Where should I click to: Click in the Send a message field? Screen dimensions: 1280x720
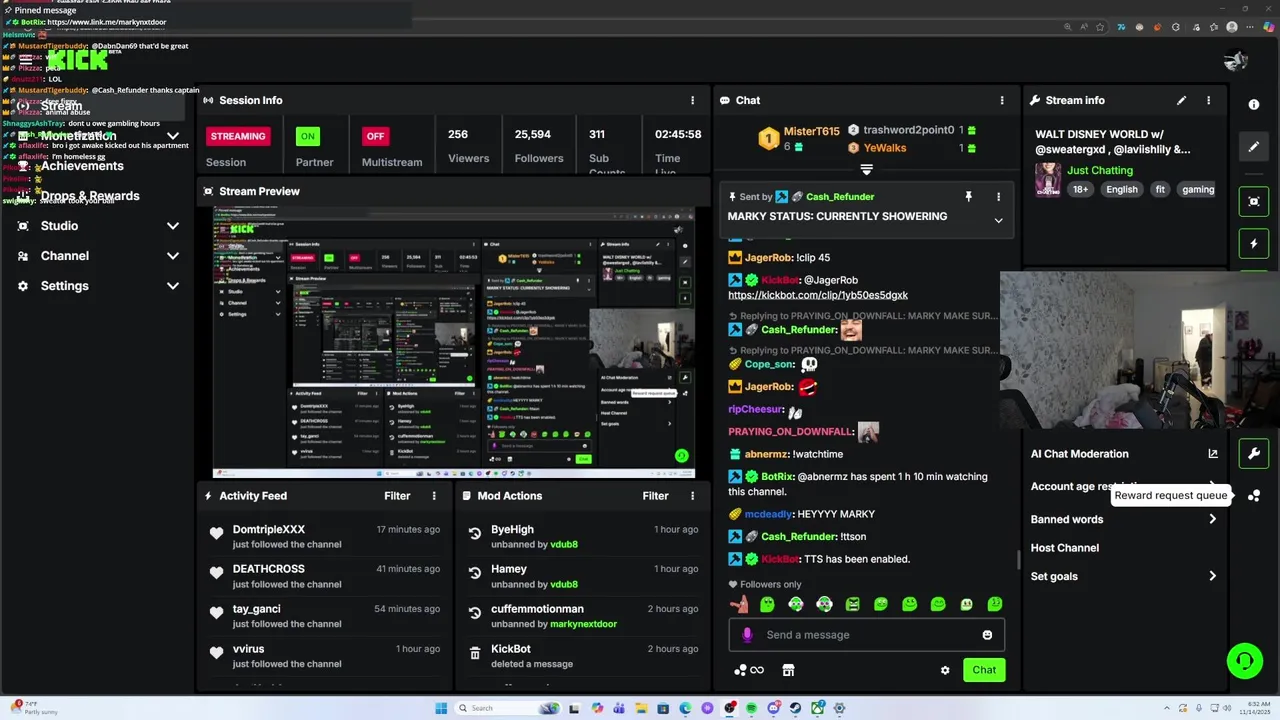point(865,635)
